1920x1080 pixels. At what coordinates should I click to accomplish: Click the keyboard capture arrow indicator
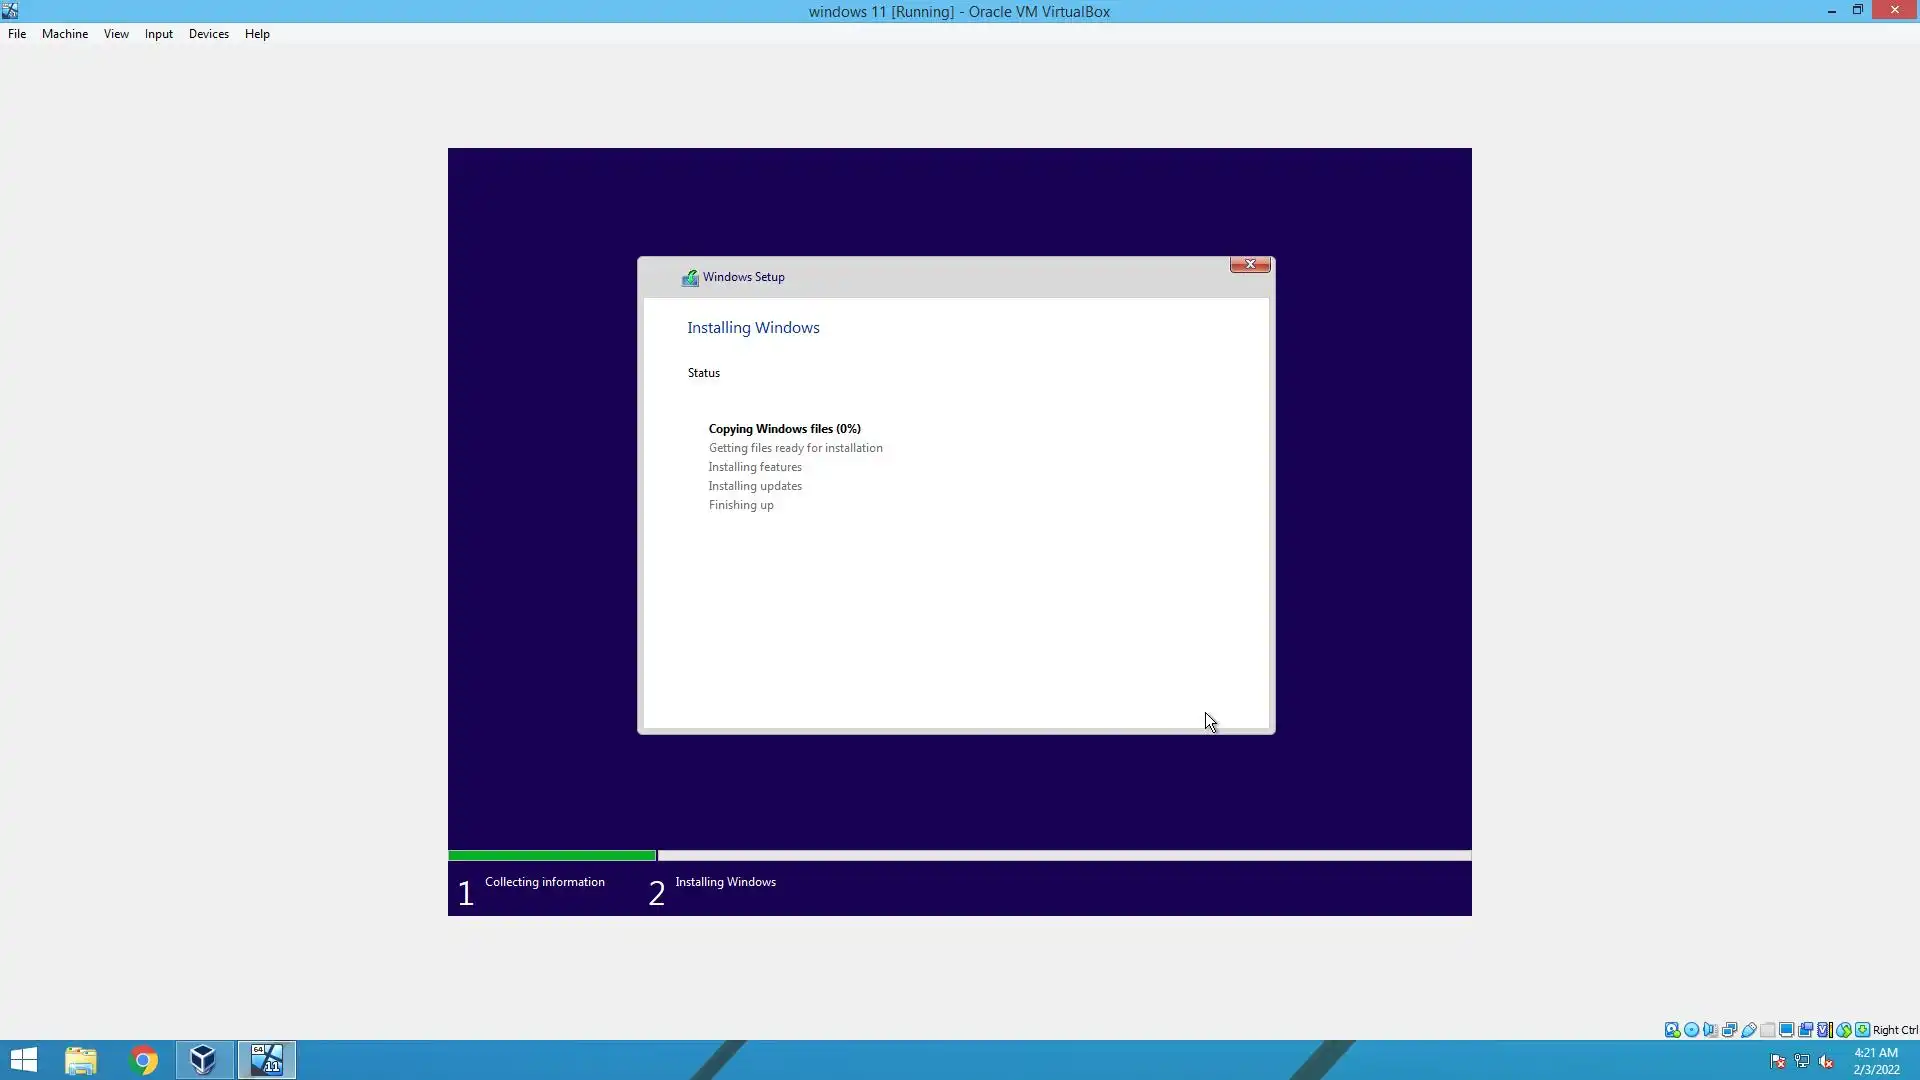pyautogui.click(x=1862, y=1030)
